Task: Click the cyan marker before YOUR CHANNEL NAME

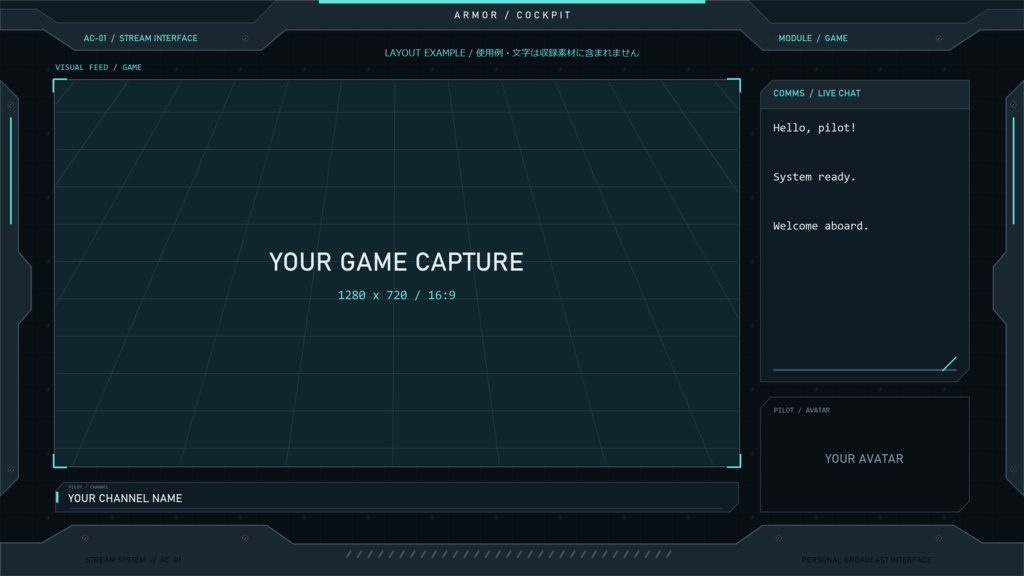Action: pyautogui.click(x=57, y=498)
